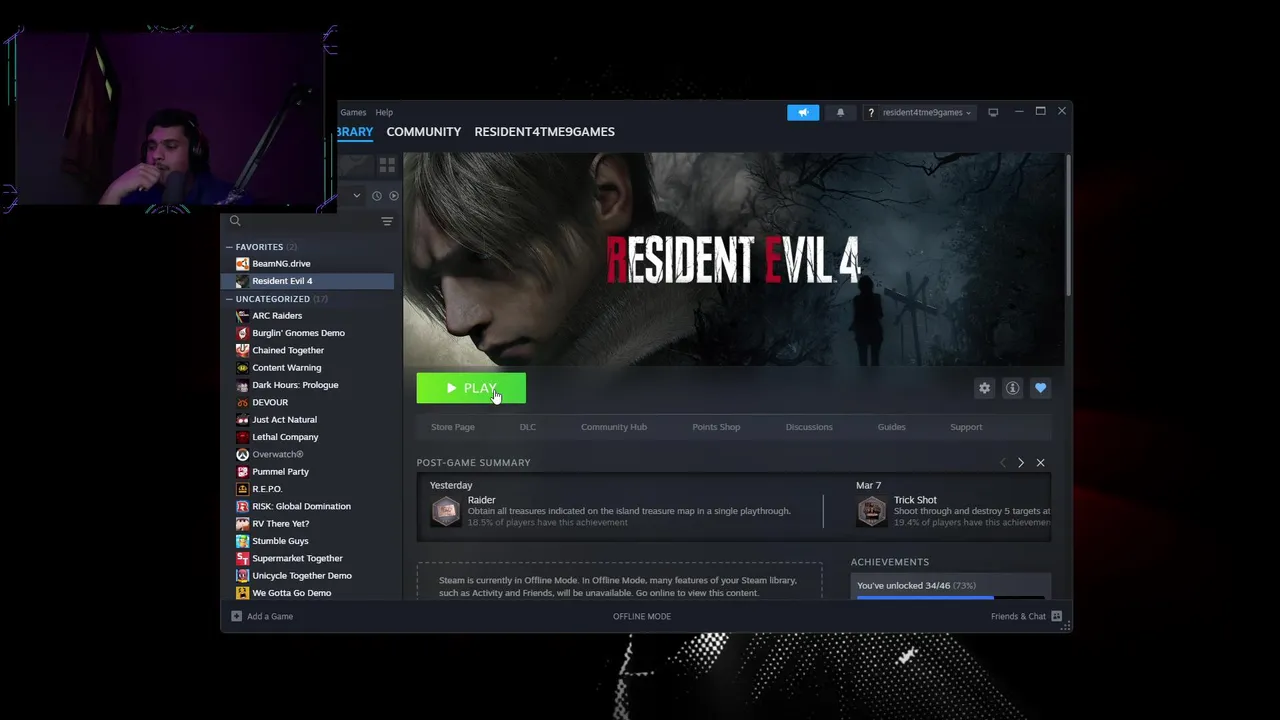Image resolution: width=1280 pixels, height=720 pixels.
Task: Collapse the UNCATEGORIZED category
Action: [229, 299]
